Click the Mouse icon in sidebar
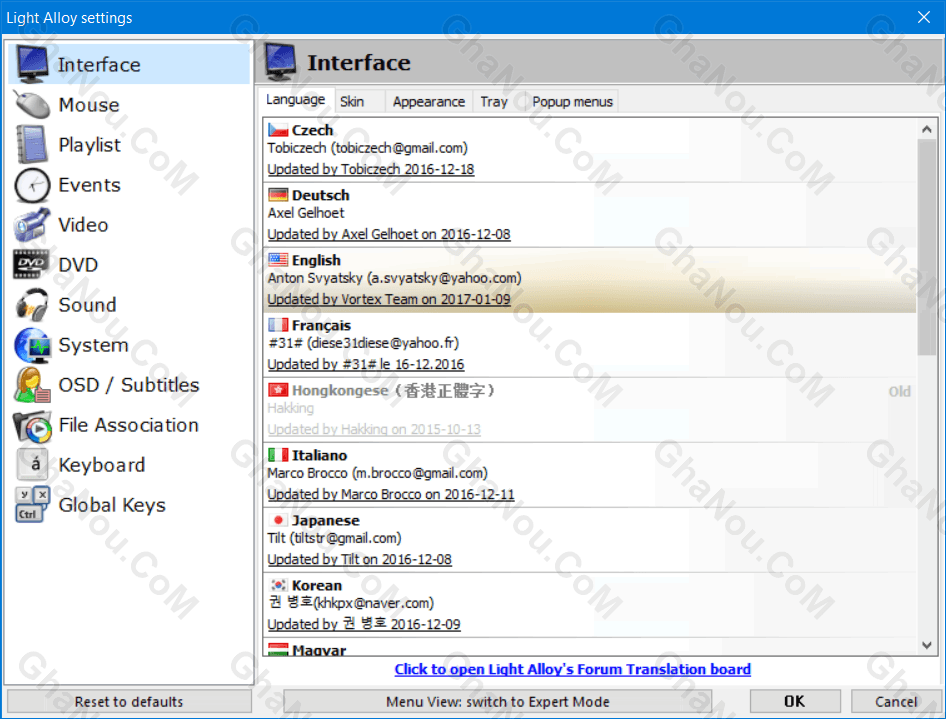 click(32, 104)
